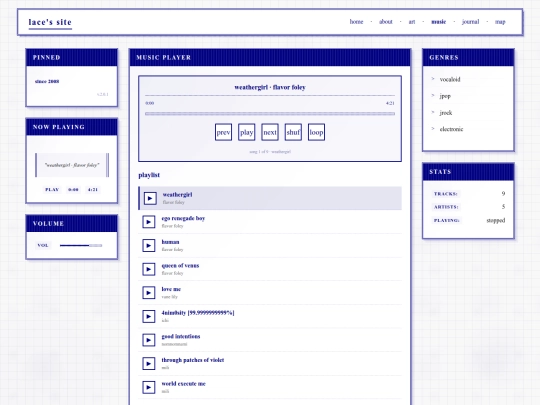The height and width of the screenshot is (405, 540).
Task: Click the 'stopped' playing status
Action: (496, 220)
